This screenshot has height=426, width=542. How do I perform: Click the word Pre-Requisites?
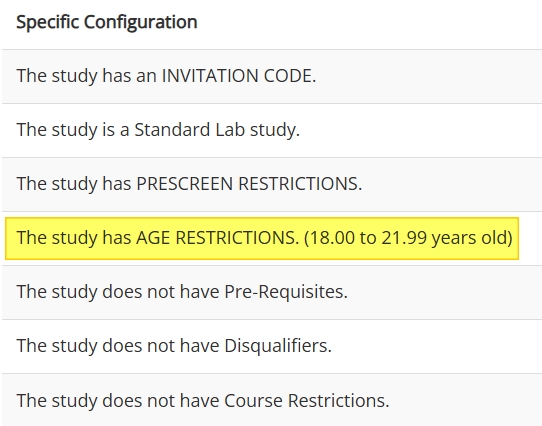[x=286, y=292]
